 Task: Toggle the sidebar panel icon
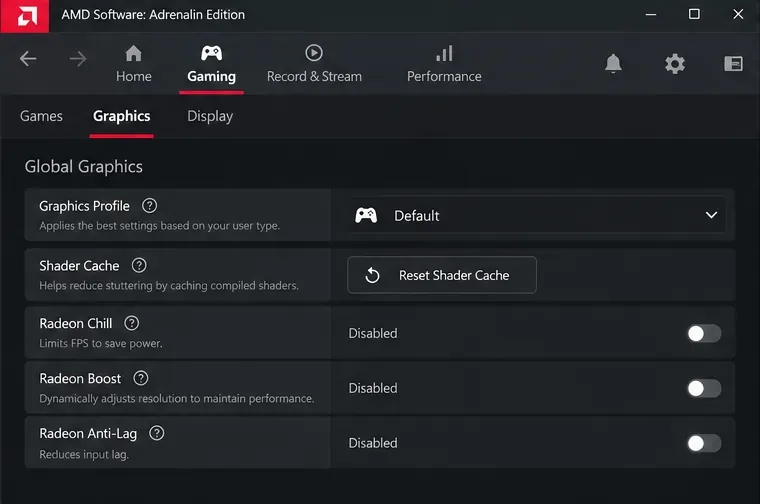pyautogui.click(x=733, y=63)
